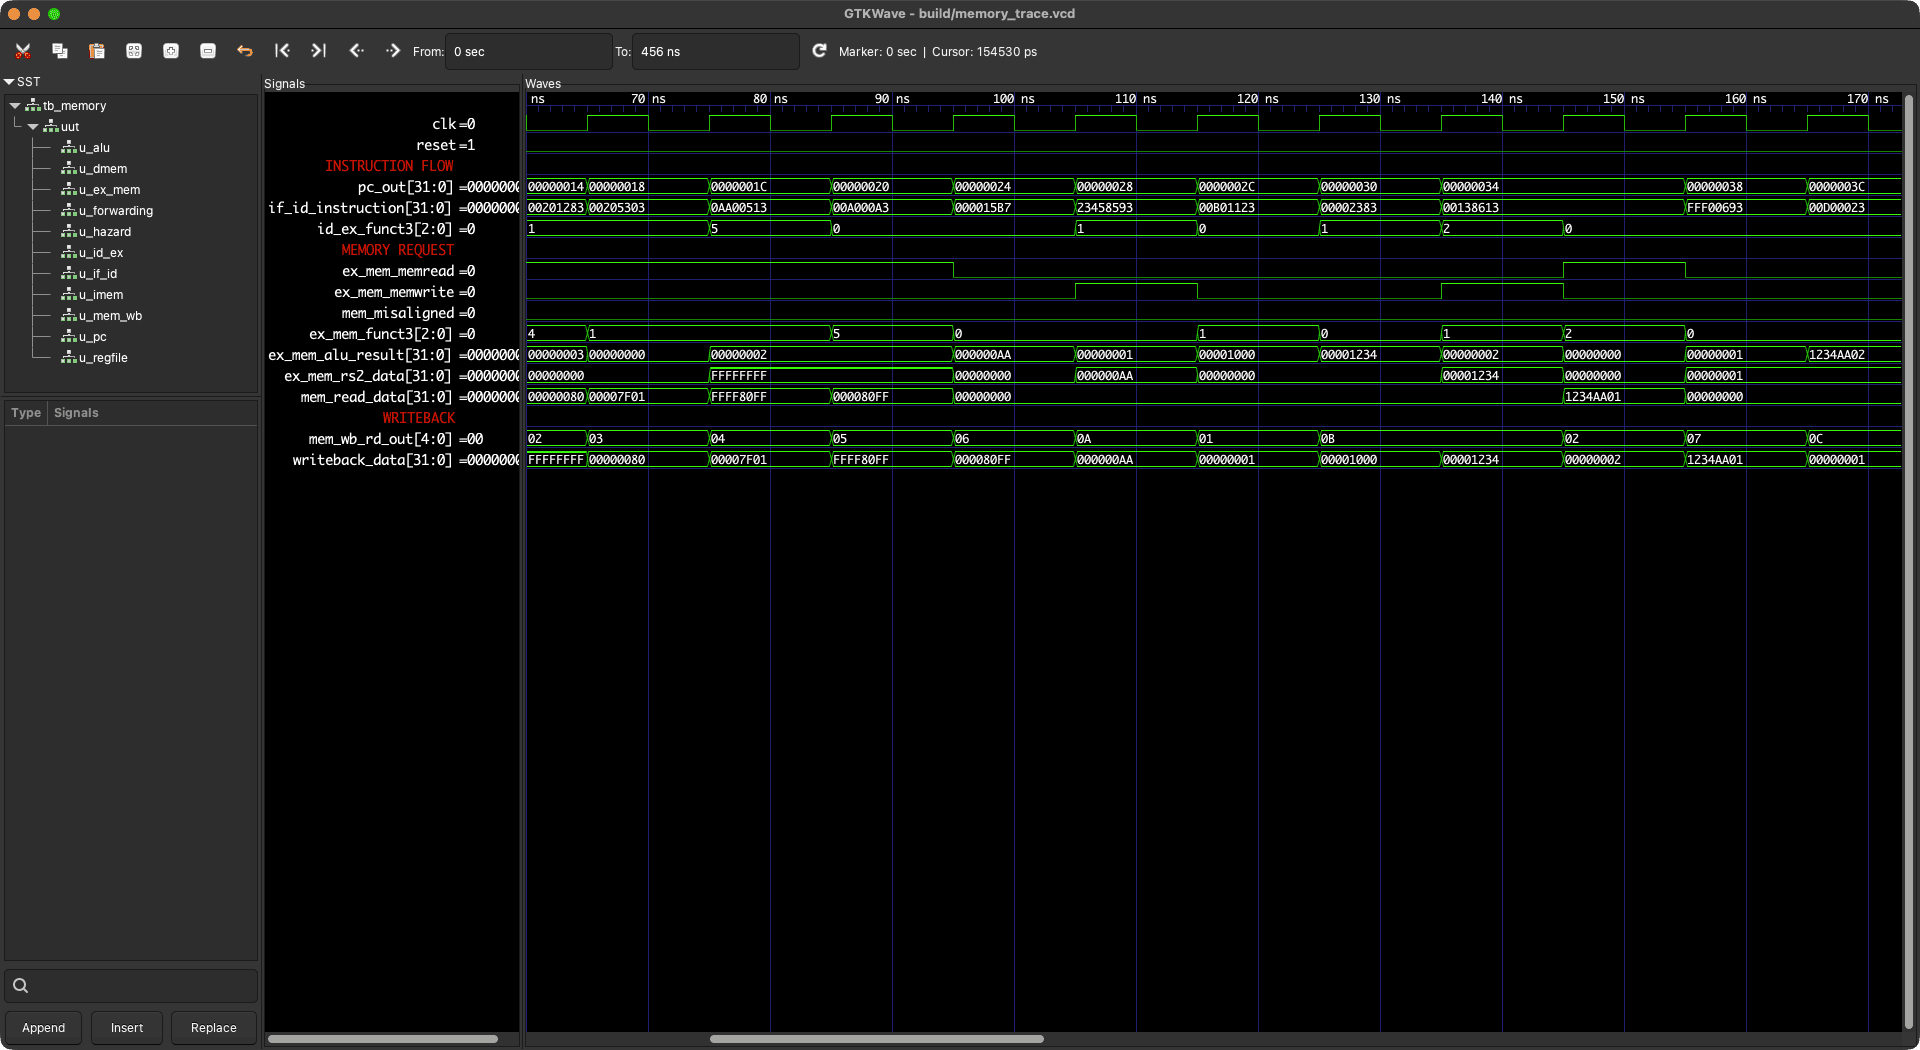
Task: Find the previous edge with left arrow
Action: coord(356,51)
